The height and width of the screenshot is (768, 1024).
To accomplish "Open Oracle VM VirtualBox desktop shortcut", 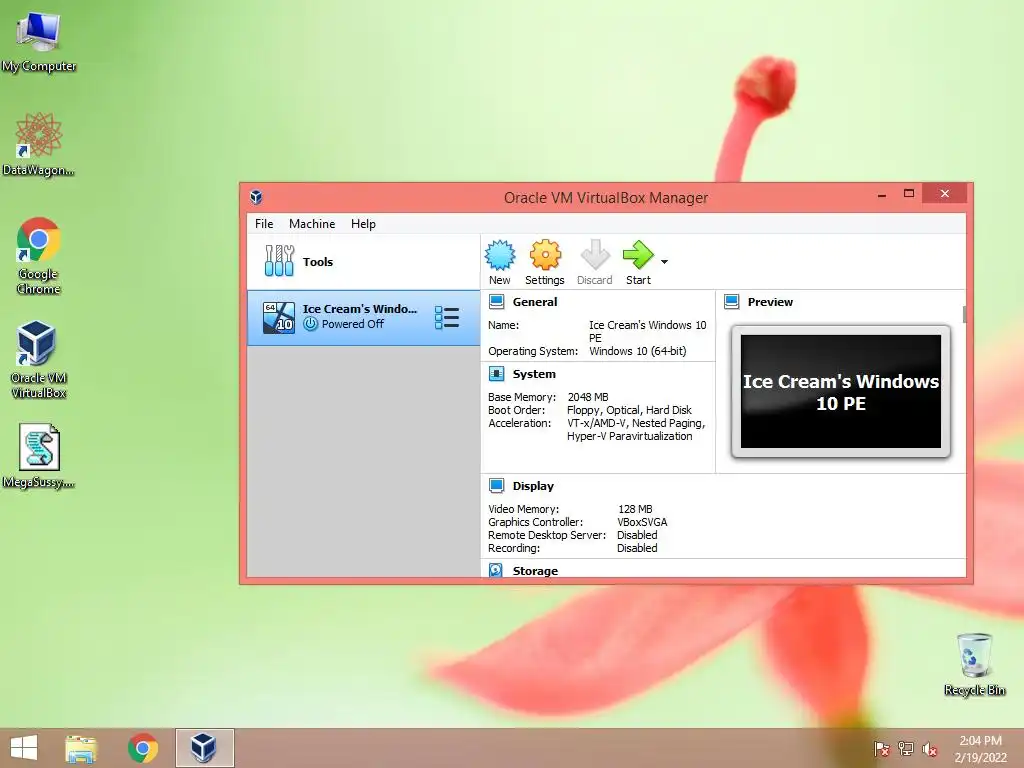I will click(x=39, y=359).
